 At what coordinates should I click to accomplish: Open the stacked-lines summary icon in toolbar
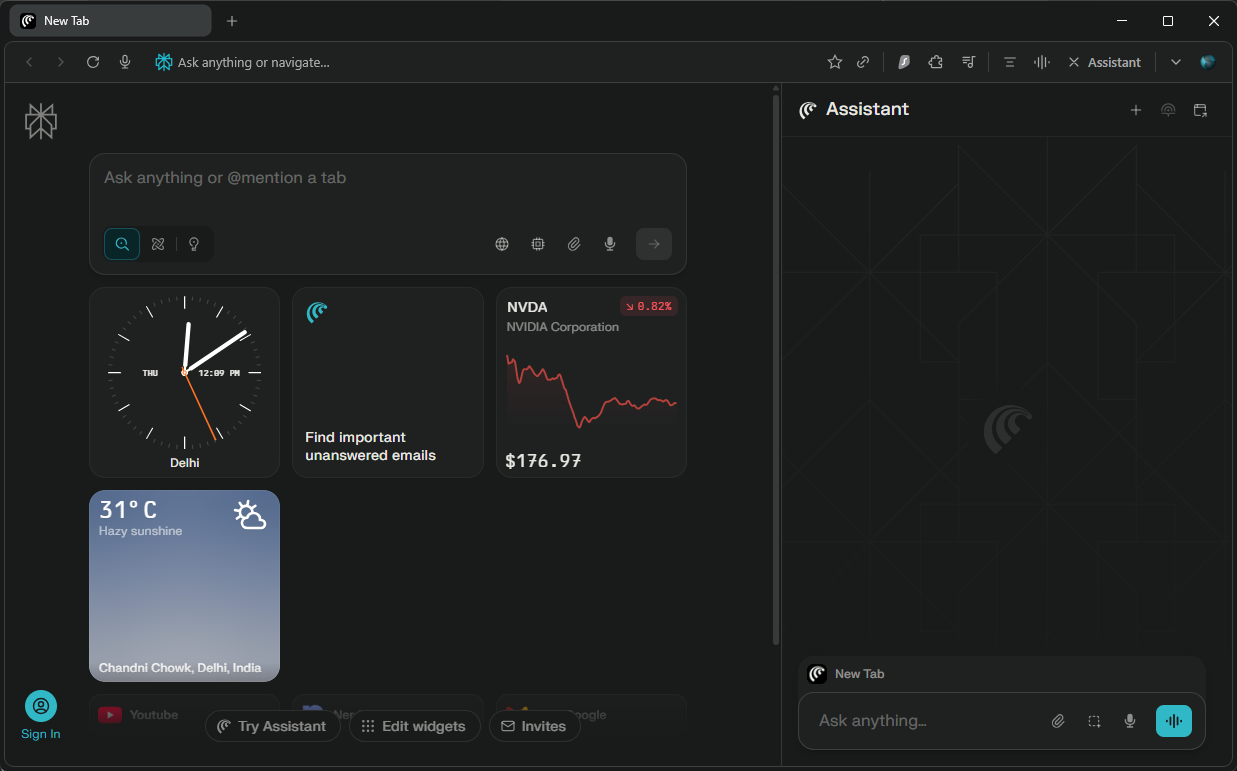pos(1010,62)
